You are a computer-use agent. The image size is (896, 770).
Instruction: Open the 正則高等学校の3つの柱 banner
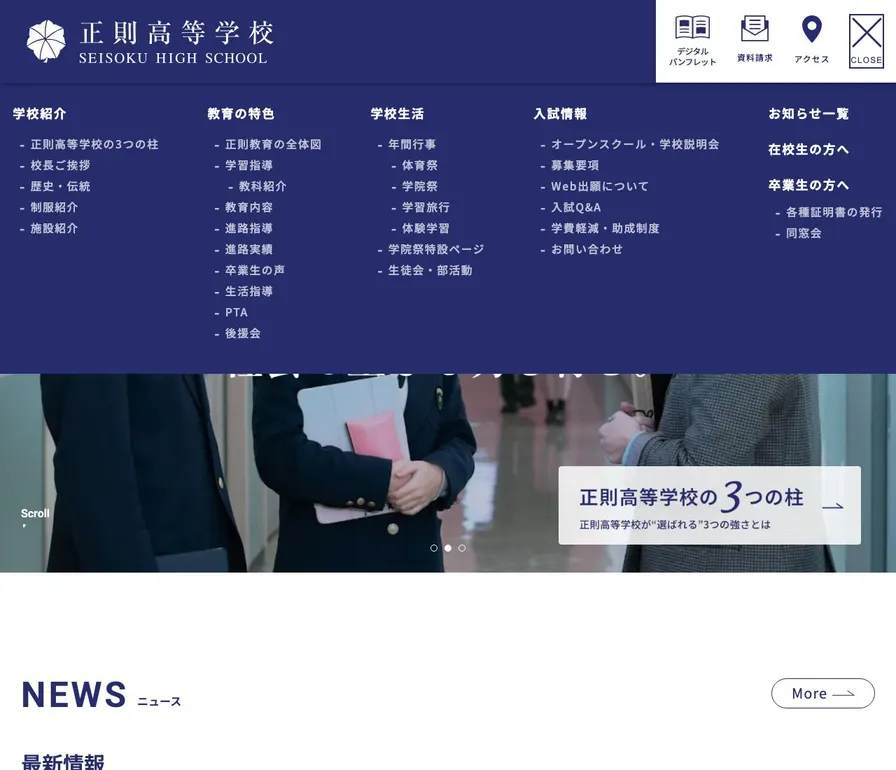click(x=709, y=505)
